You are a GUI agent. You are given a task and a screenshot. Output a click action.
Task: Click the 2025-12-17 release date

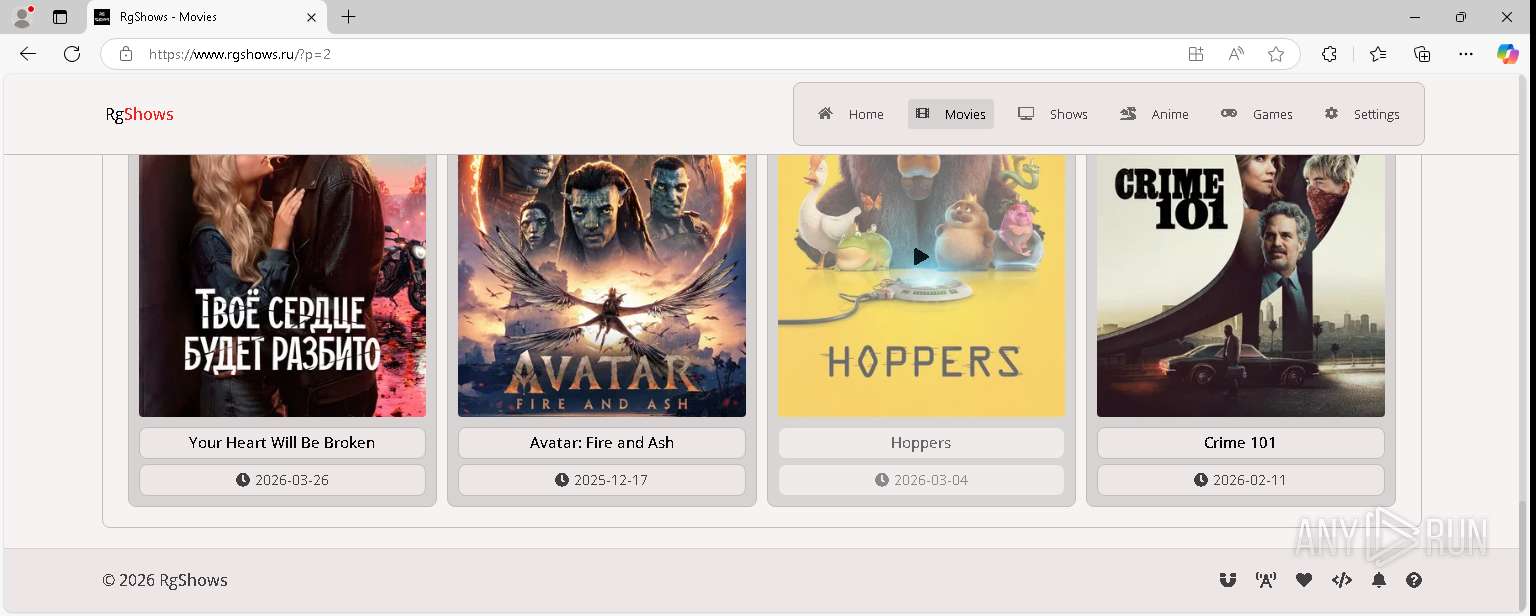click(602, 480)
